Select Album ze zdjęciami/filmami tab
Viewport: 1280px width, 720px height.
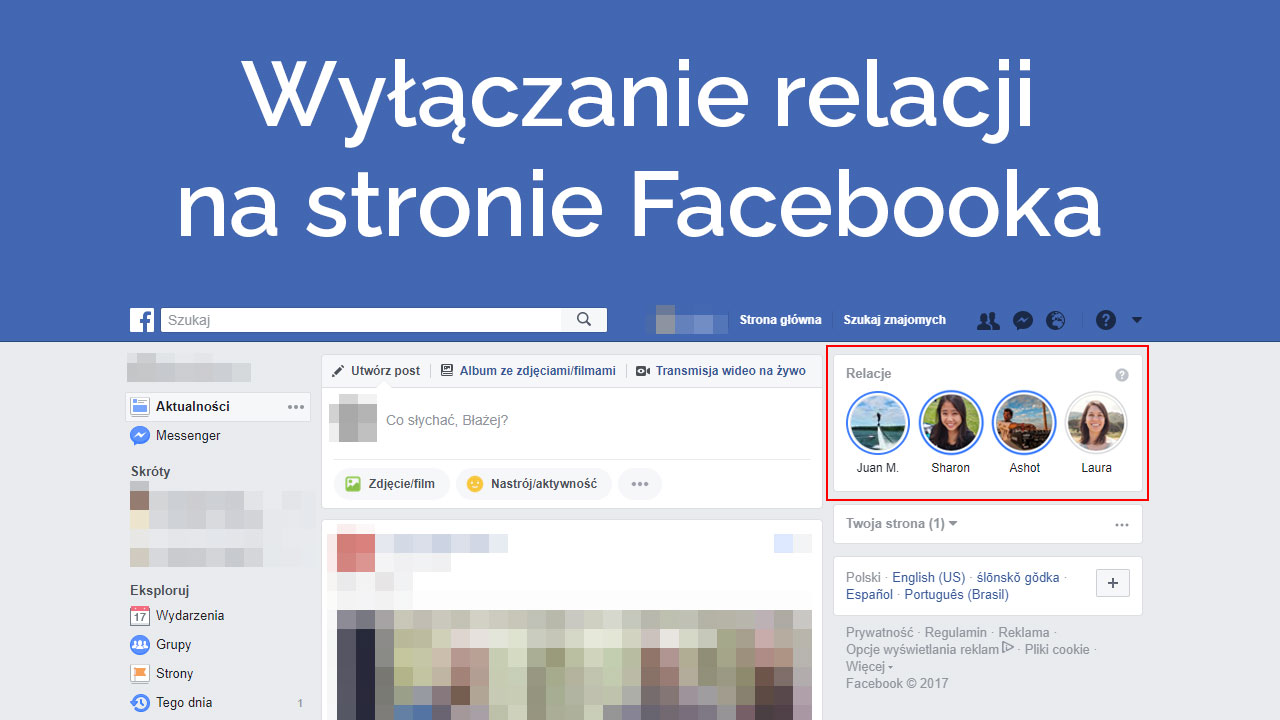(x=528, y=371)
